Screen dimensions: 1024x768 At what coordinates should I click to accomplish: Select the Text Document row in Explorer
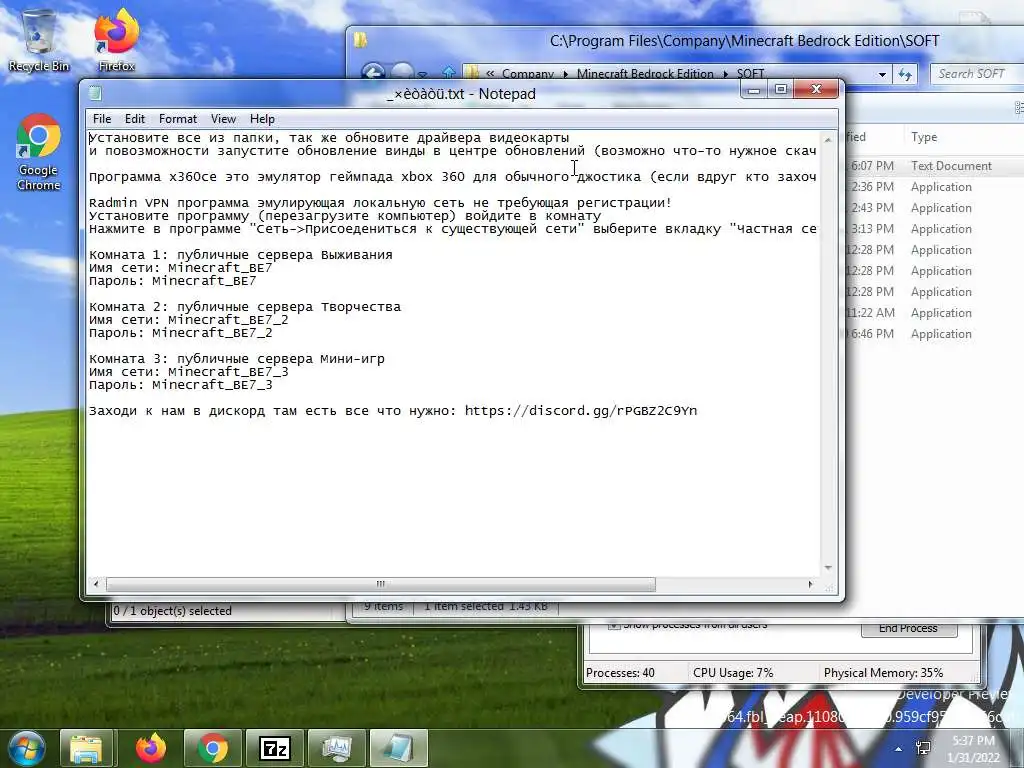tap(935, 166)
